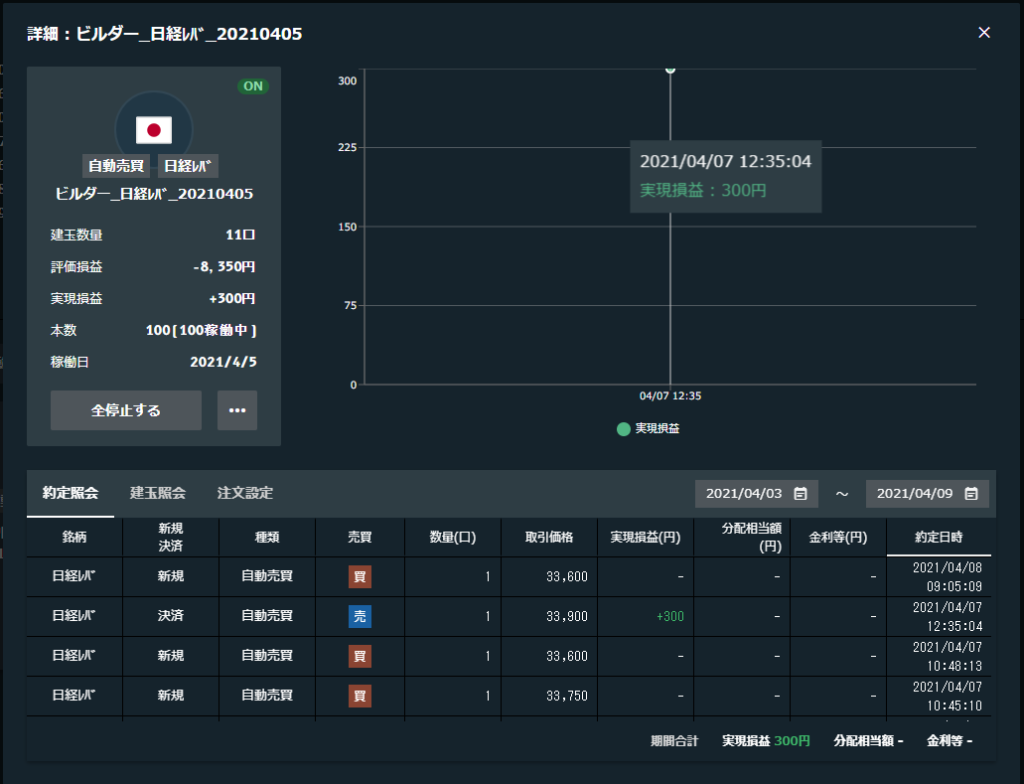Click the 実現損益(円) column header

click(x=645, y=537)
